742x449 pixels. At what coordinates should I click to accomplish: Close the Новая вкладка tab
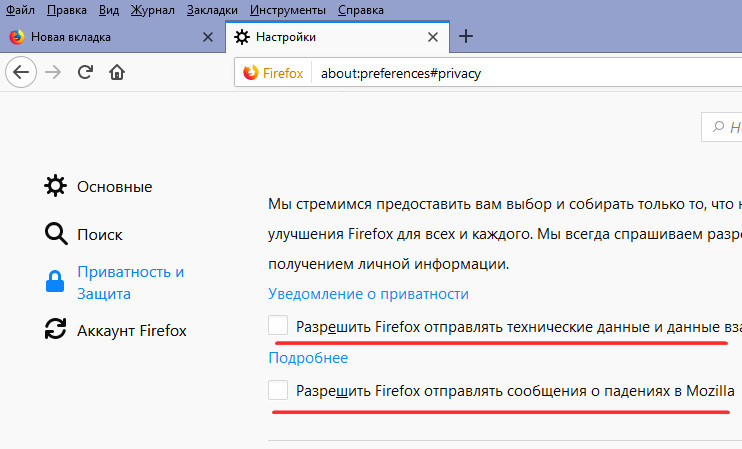(x=208, y=37)
